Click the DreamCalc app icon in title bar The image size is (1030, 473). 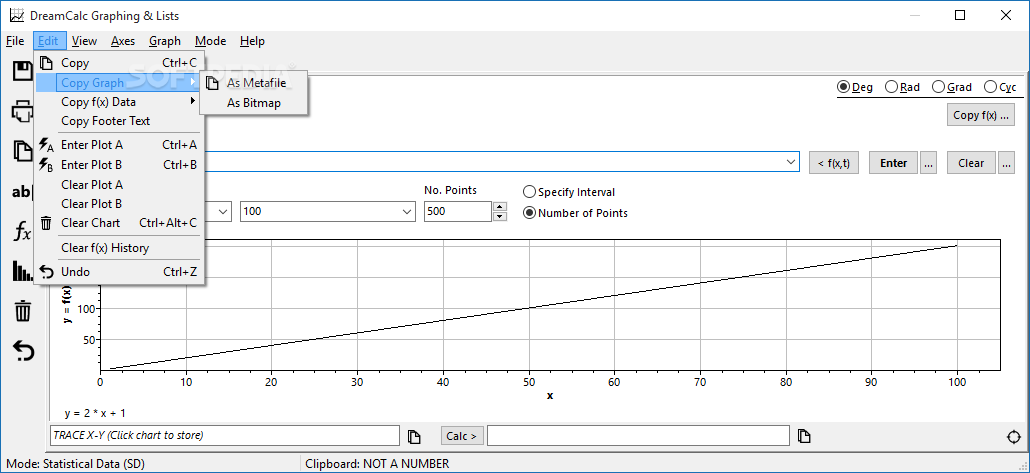pos(16,15)
